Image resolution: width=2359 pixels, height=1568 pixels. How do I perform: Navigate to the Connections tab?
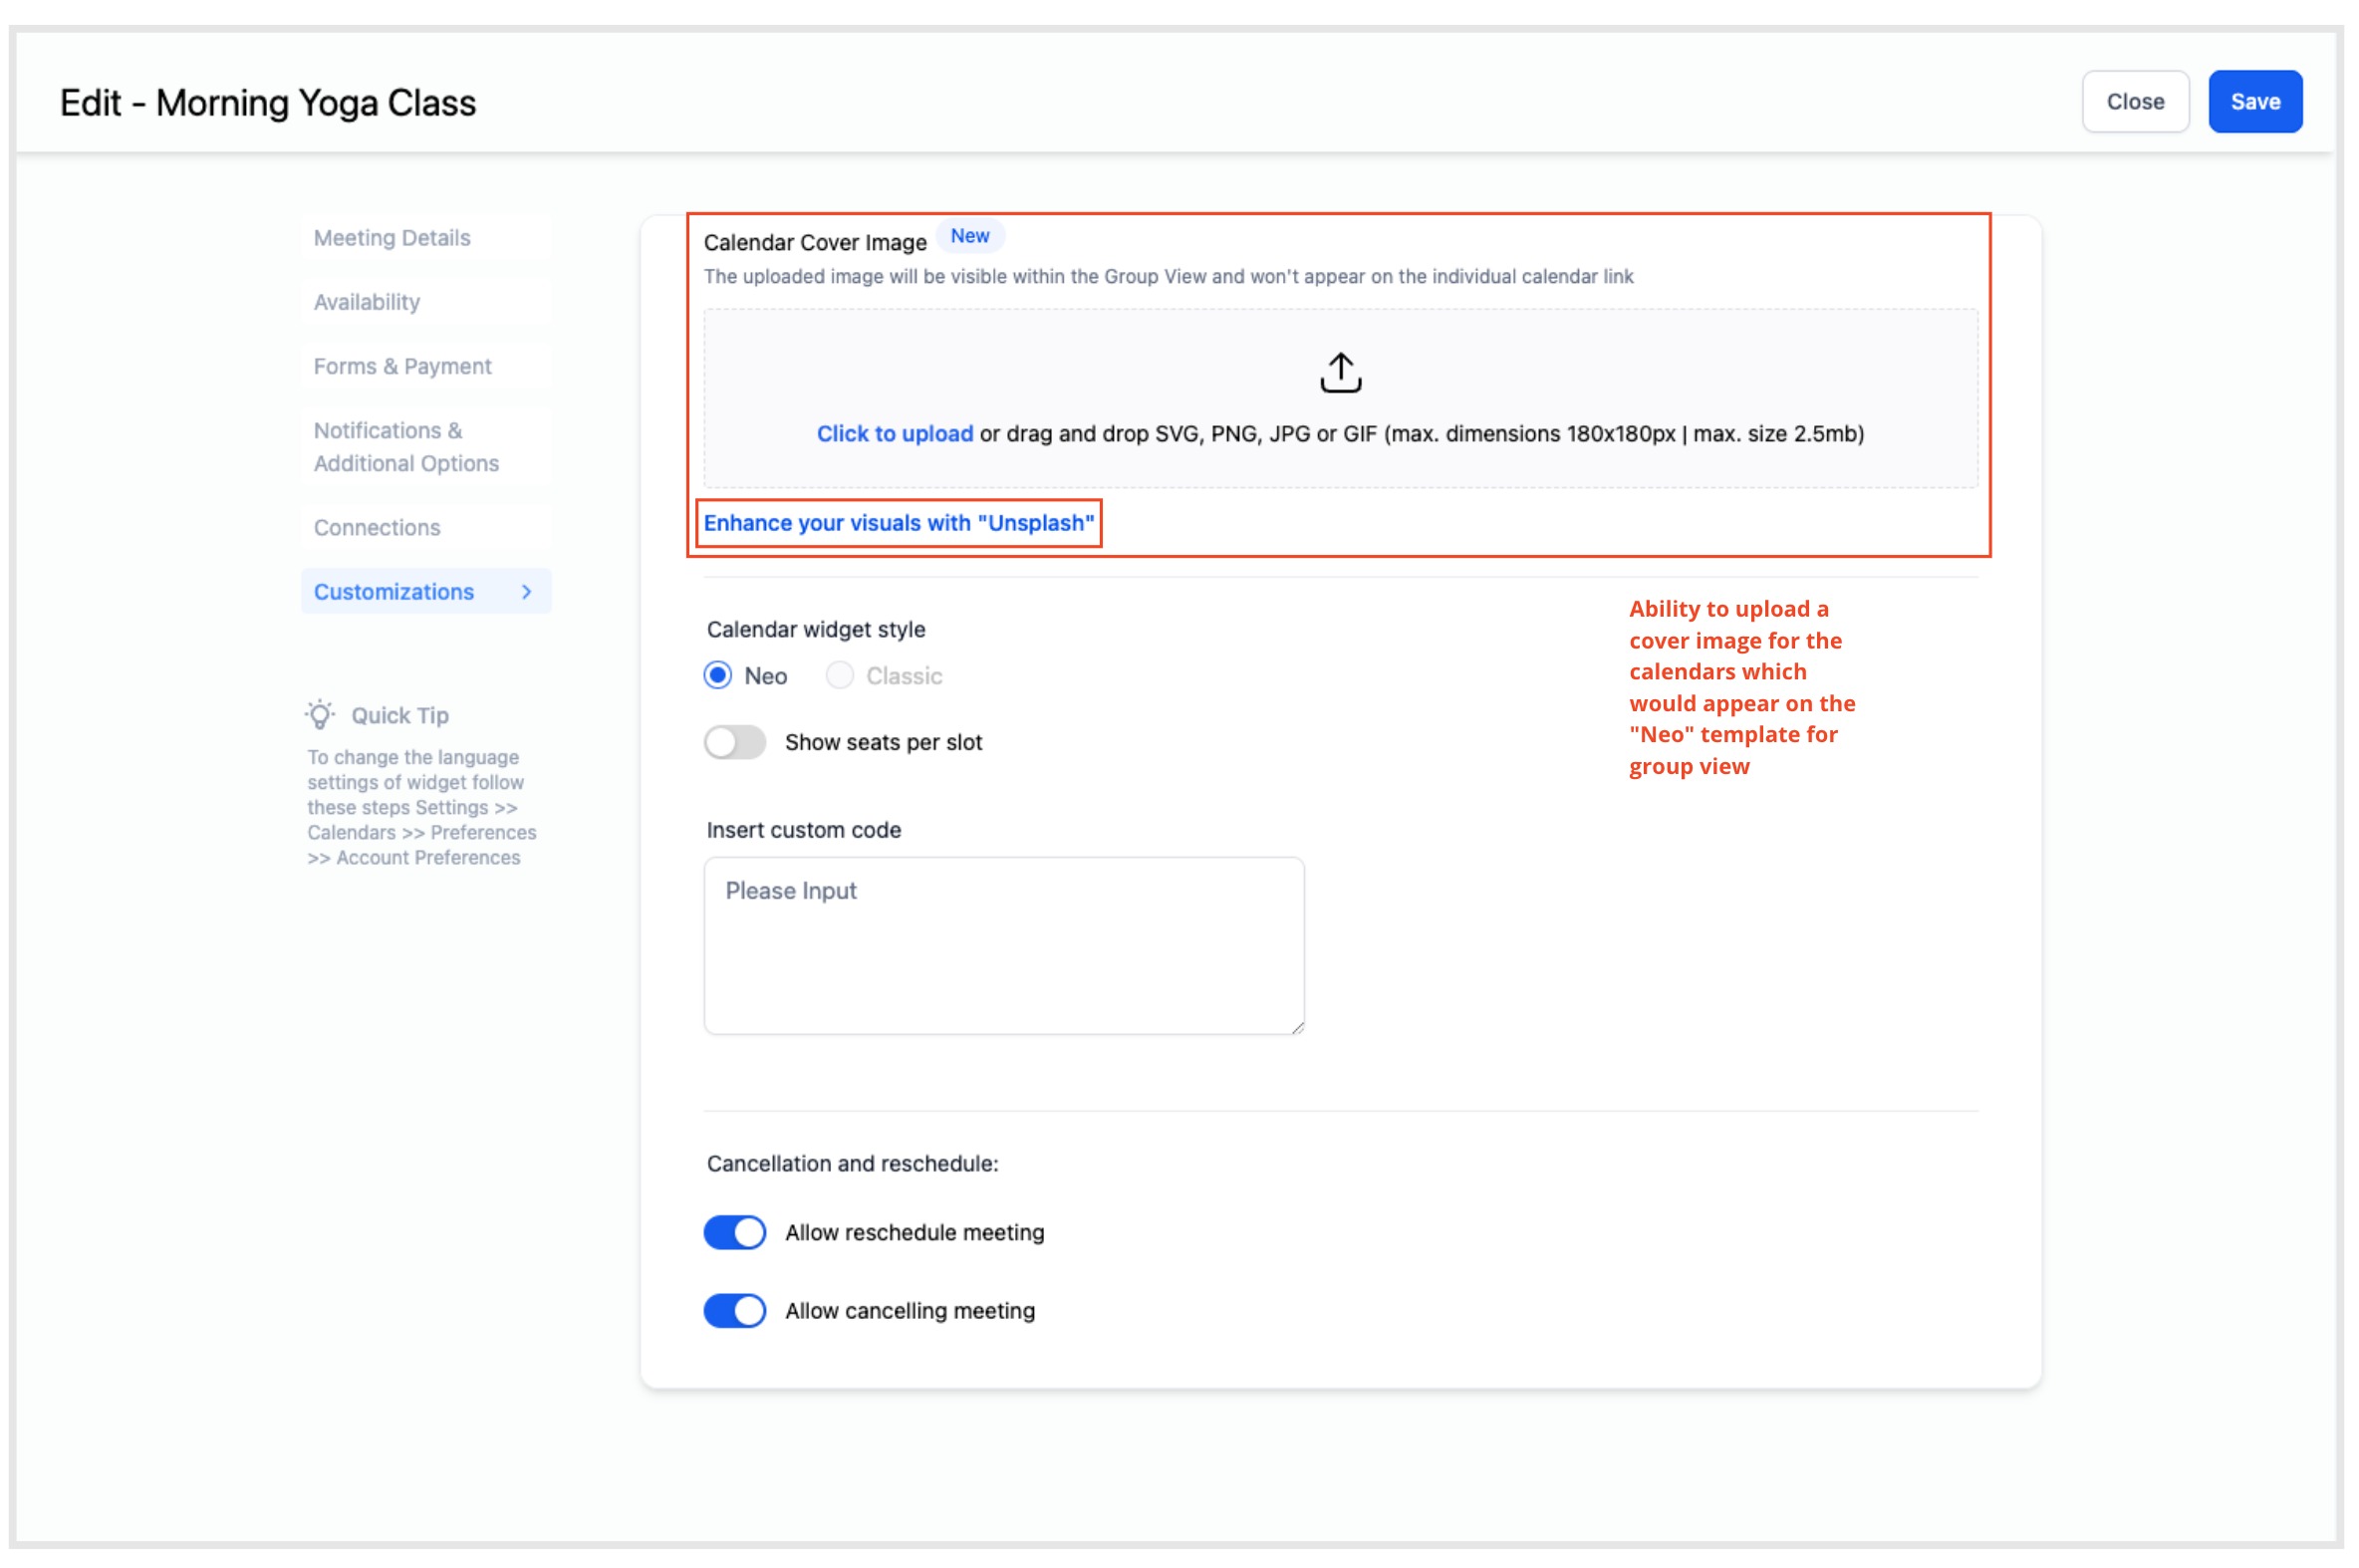click(377, 527)
